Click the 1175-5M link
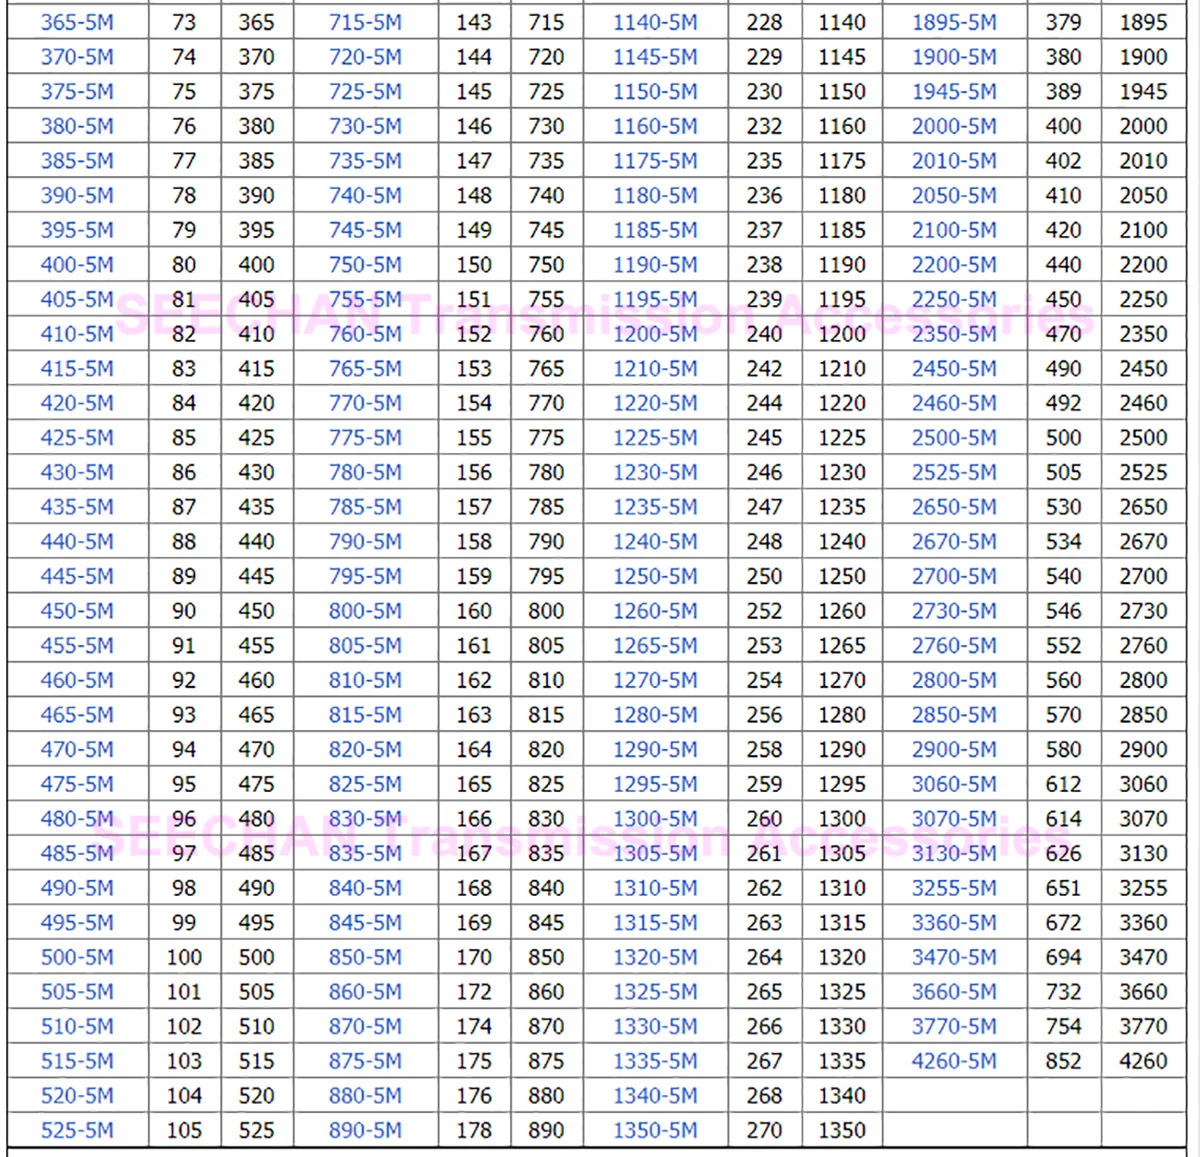1200x1157 pixels. coord(655,161)
